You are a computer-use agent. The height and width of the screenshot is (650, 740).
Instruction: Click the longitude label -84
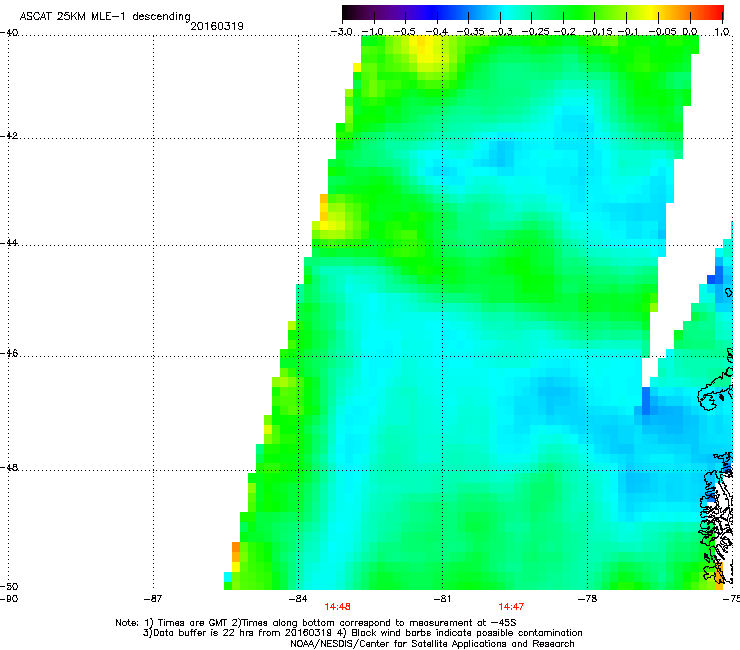[298, 599]
